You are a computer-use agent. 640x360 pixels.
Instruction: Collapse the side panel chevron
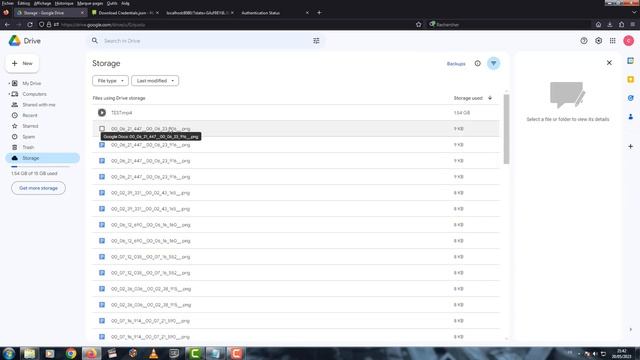pyautogui.click(x=631, y=329)
